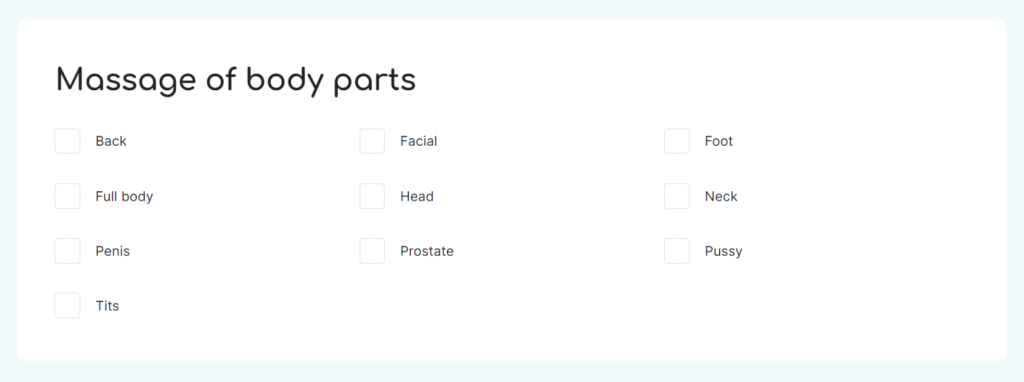
Task: Click the "Penis" label text
Action: (x=112, y=251)
